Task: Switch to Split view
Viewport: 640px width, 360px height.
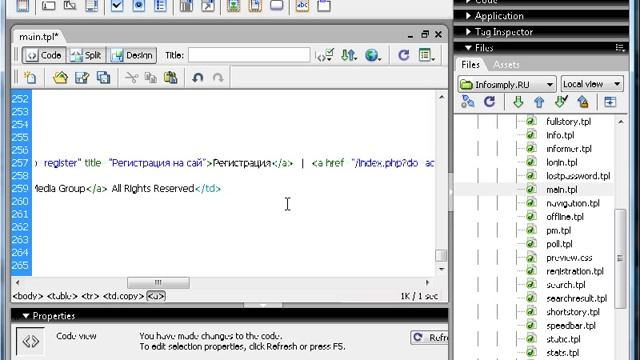Action: [x=86, y=55]
